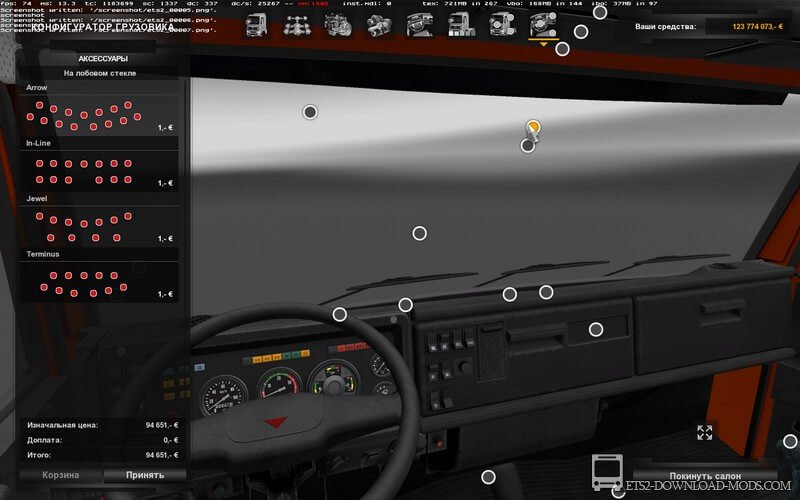Choose the Jewel light pattern accessory
800x500 pixels.
point(99,227)
